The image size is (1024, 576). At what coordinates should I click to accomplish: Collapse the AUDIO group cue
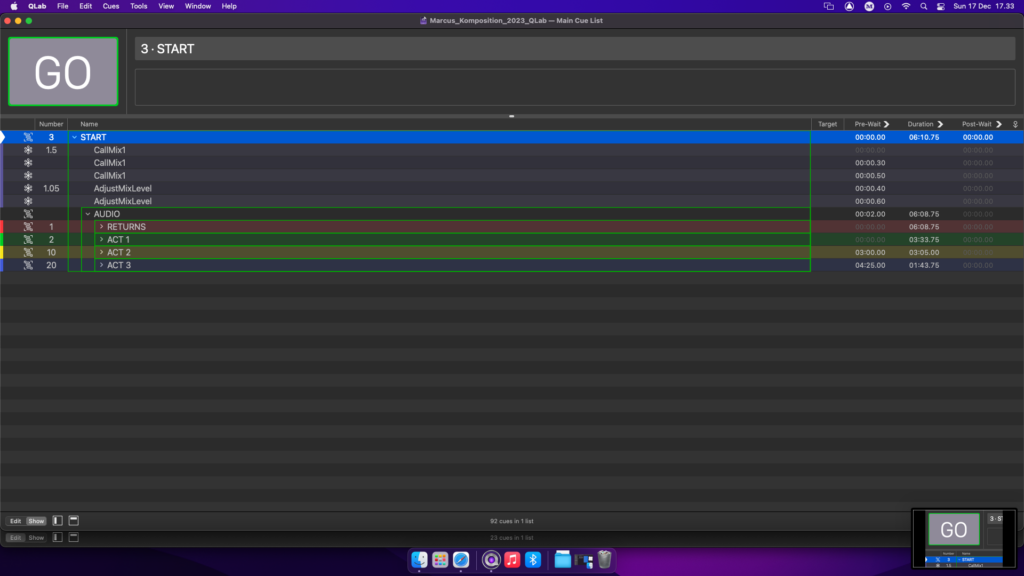coord(88,214)
